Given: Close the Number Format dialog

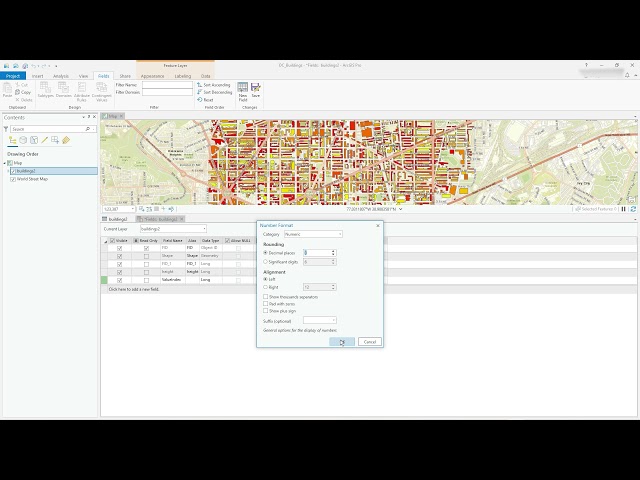Looking at the screenshot, I should (378, 225).
